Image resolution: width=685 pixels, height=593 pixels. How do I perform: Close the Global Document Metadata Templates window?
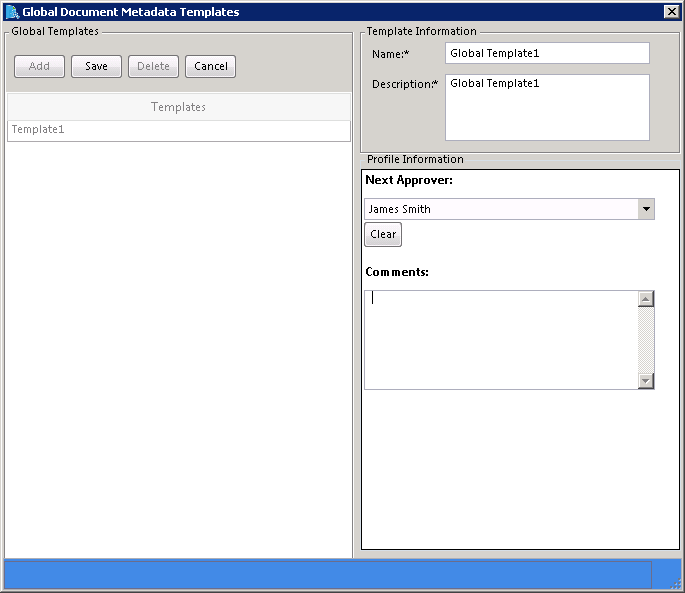pos(671,12)
